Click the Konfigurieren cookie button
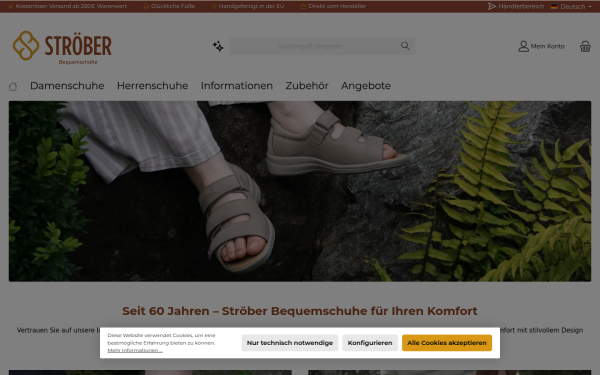600x375 pixels. pyautogui.click(x=370, y=343)
